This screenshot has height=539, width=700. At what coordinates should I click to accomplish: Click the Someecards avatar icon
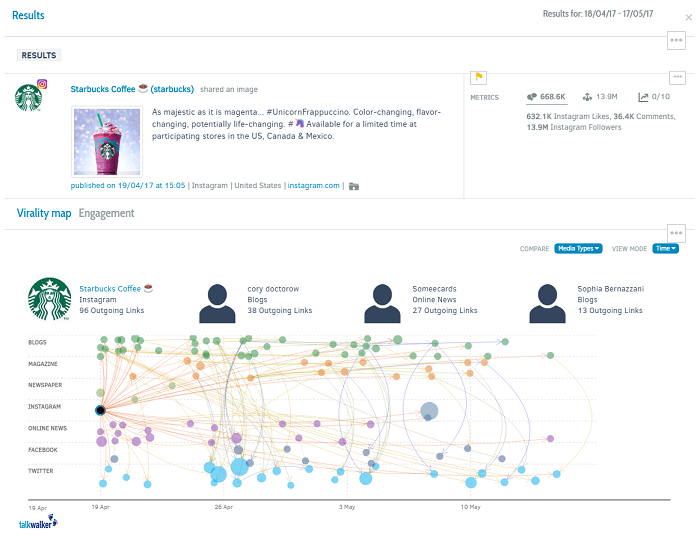[x=382, y=303]
